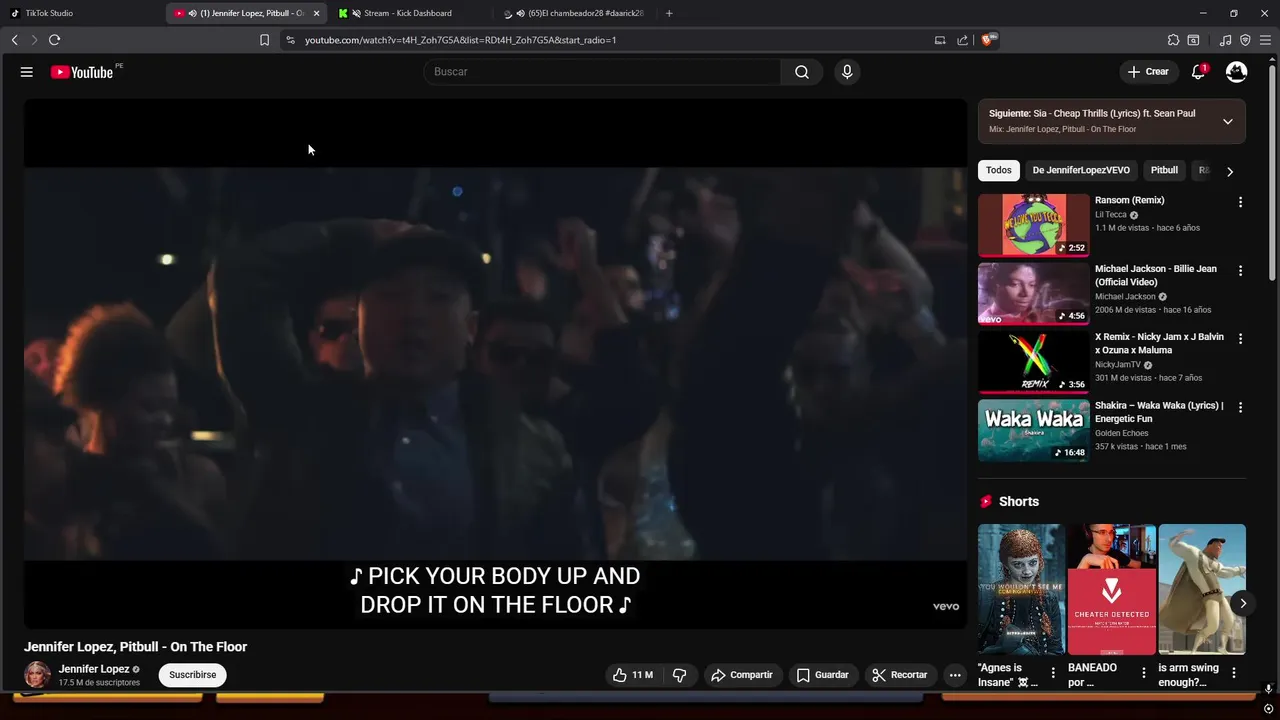Open the Cheater Detected short thumbnail

pyautogui.click(x=1111, y=589)
